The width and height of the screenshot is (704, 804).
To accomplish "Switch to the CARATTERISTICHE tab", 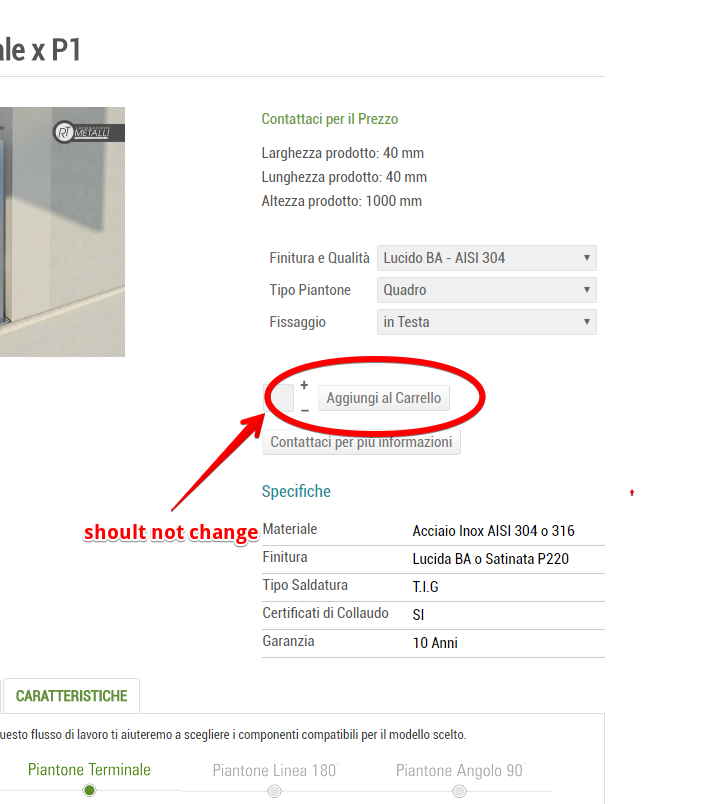I will click(x=71, y=696).
